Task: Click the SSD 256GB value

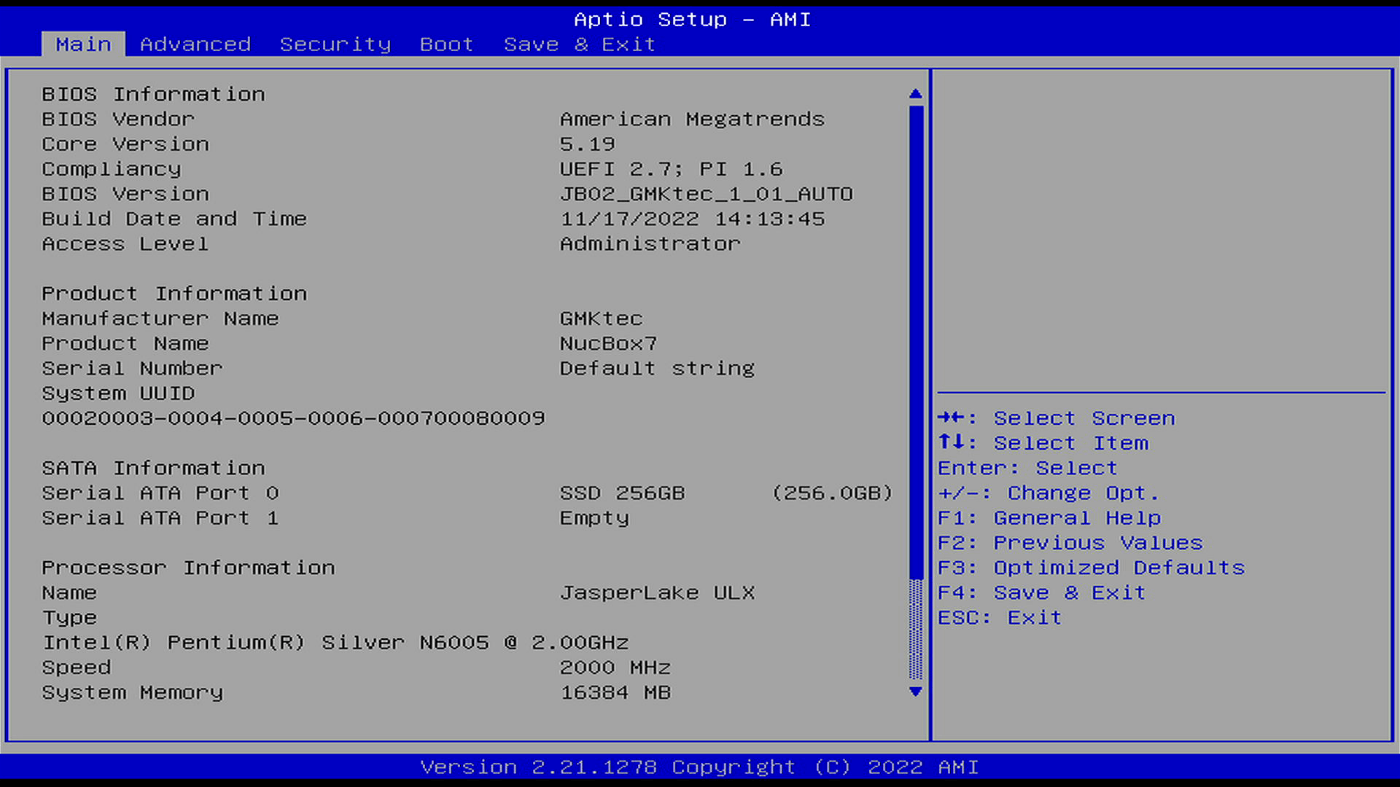Action: (x=622, y=493)
